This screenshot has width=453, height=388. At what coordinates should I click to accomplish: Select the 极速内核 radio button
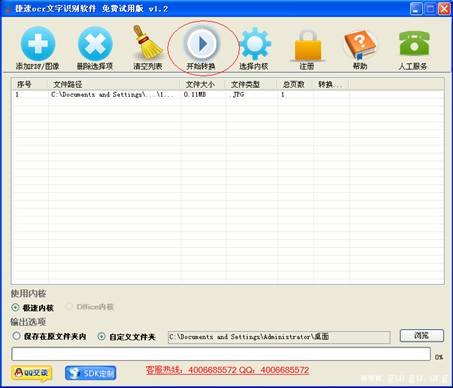(15, 307)
